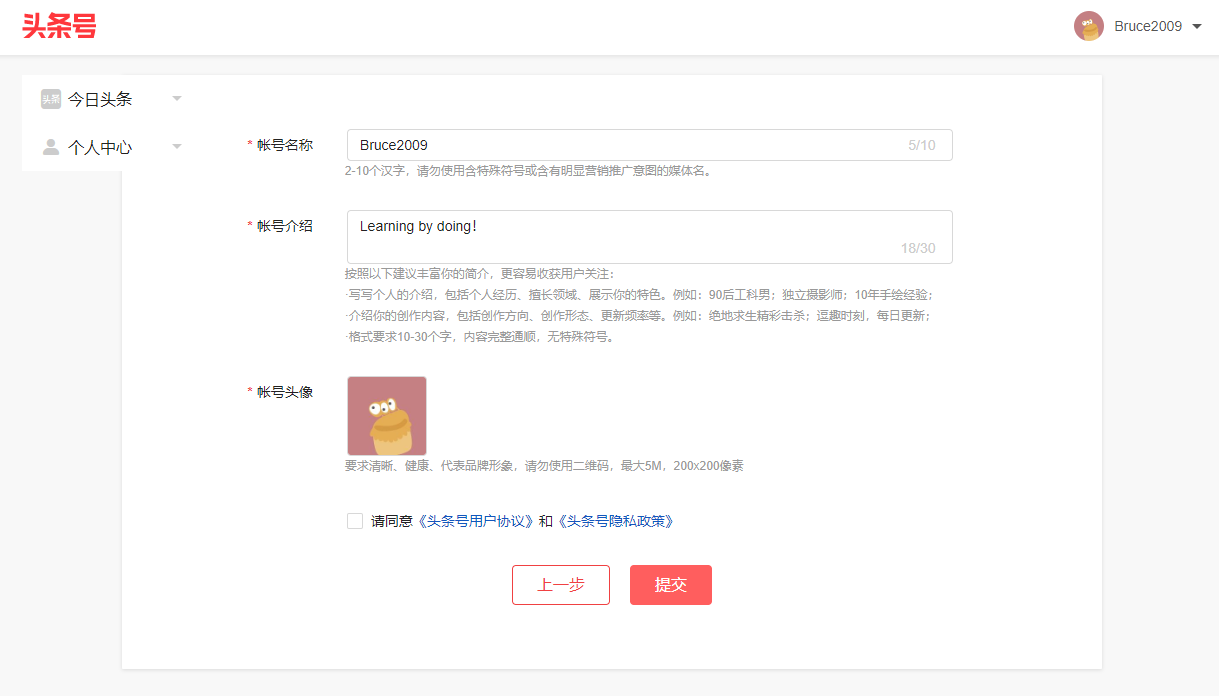The height and width of the screenshot is (696, 1219).
Task: Click the 帐号名称 field label
Action: point(285,145)
